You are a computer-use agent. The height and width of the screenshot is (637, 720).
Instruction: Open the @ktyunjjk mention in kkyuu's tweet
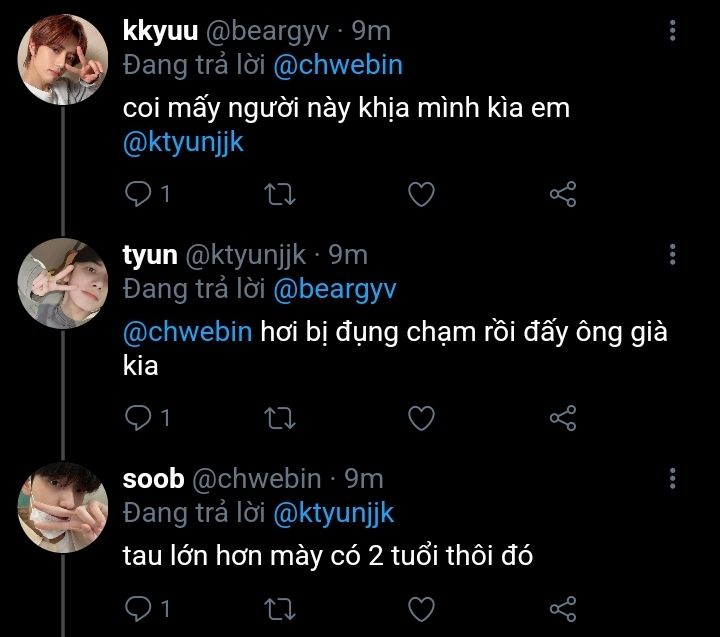click(183, 142)
